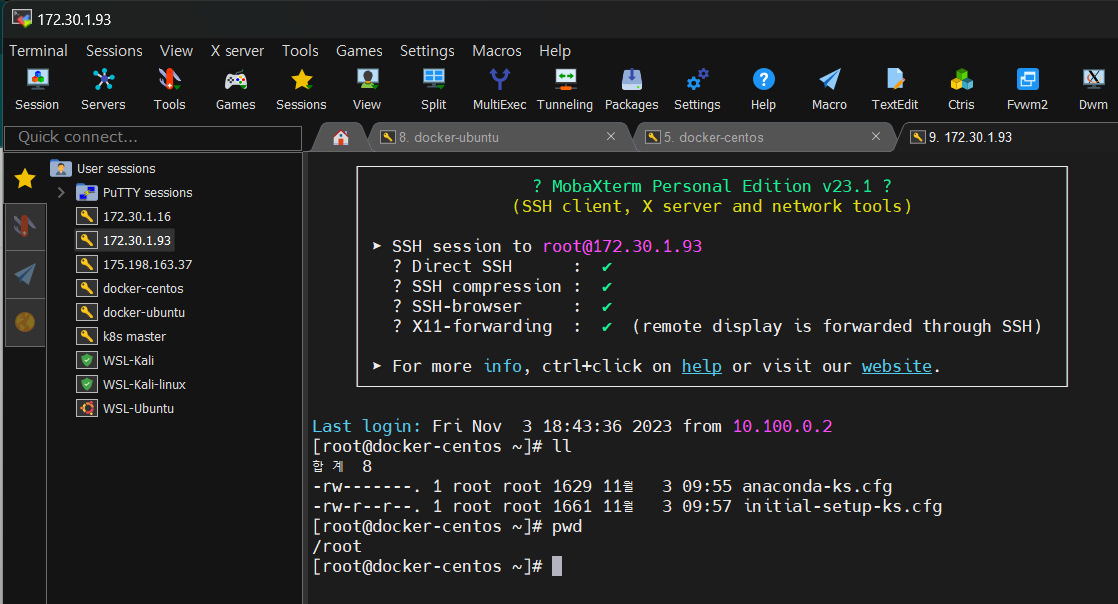The width and height of the screenshot is (1118, 604).
Task: Open the Games menu
Action: (x=359, y=51)
